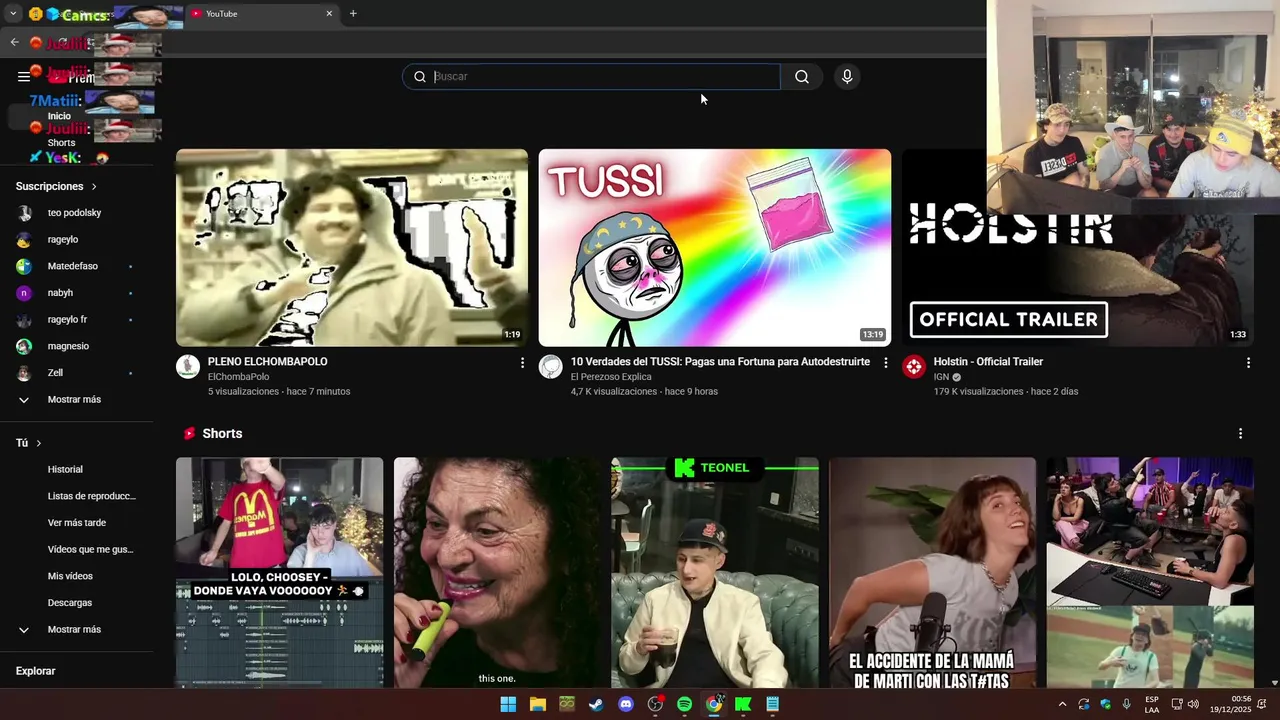
Task: Click the Explorar heading in sidebar
Action: point(35,671)
